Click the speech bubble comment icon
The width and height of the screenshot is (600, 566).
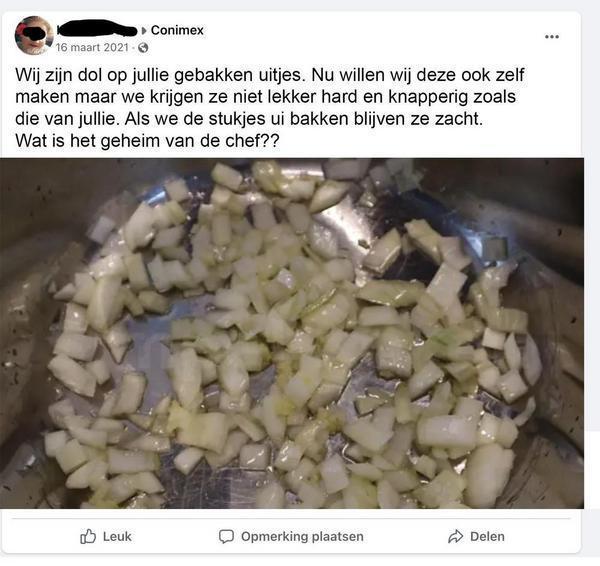226,536
